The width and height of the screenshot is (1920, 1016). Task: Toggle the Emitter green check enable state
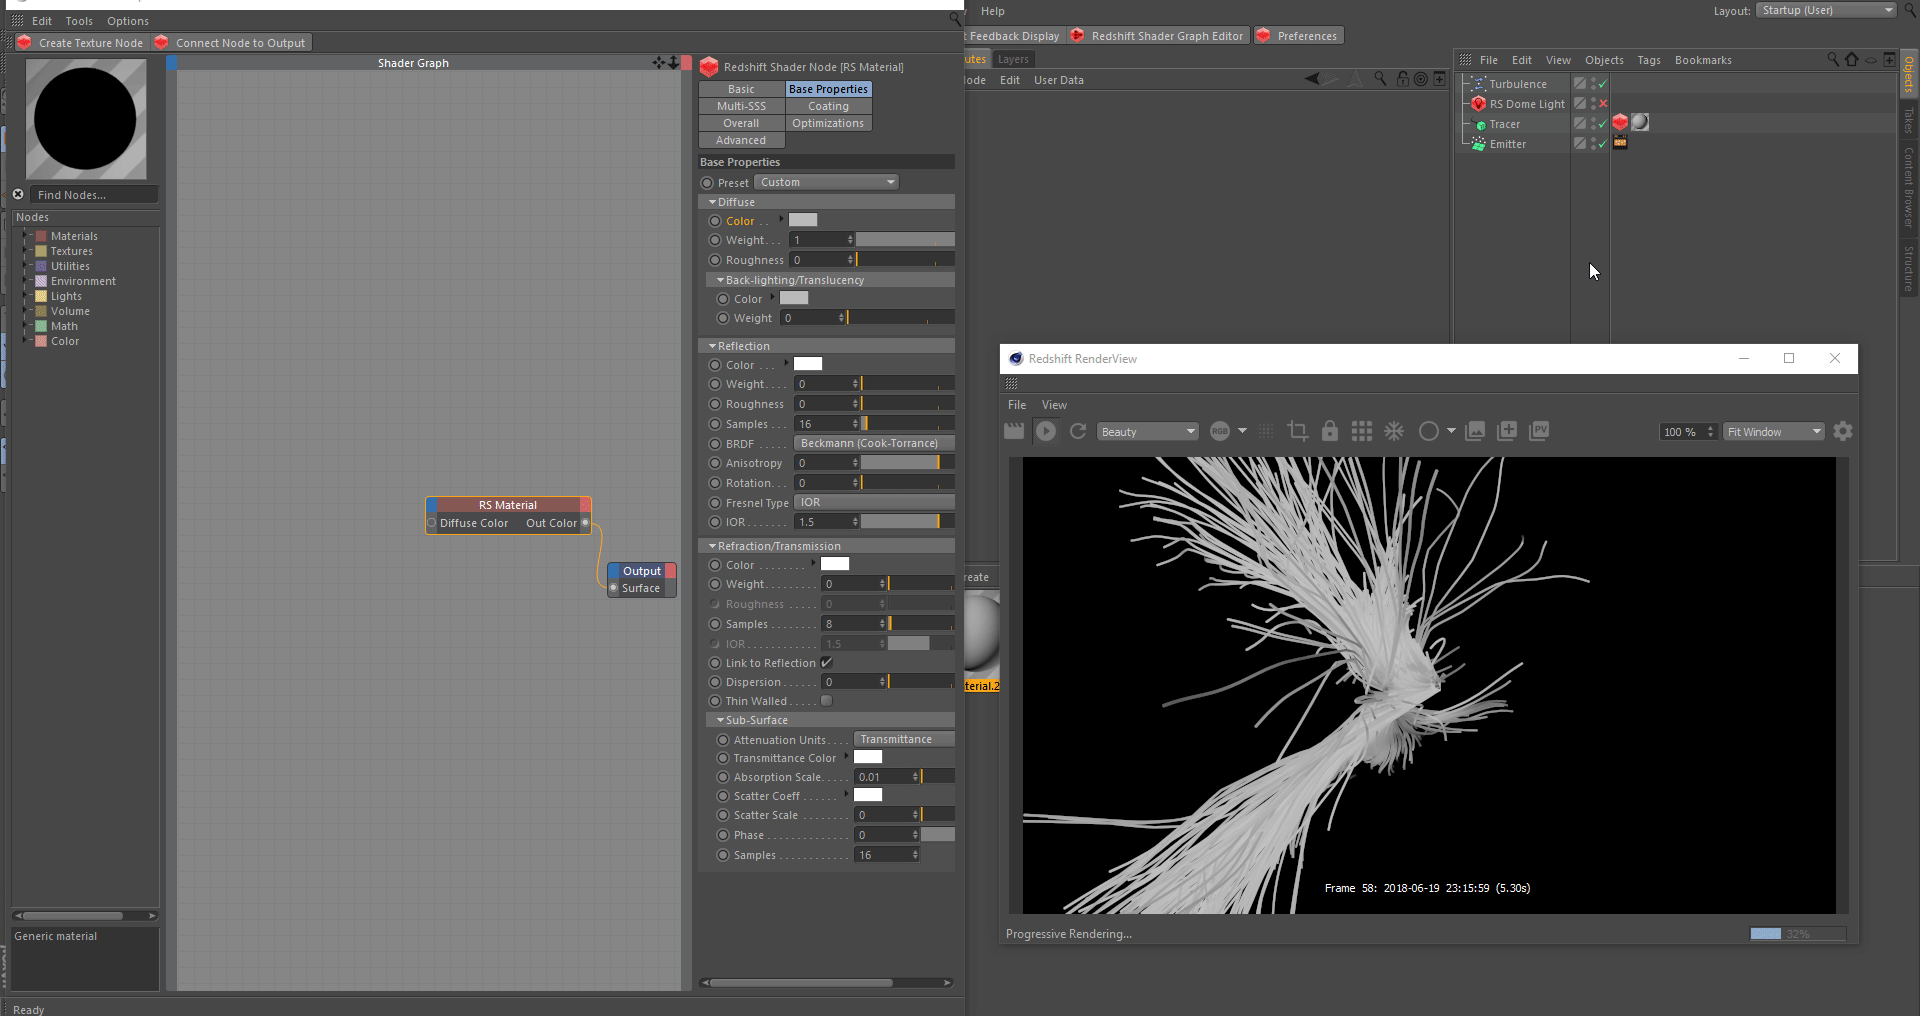1603,143
